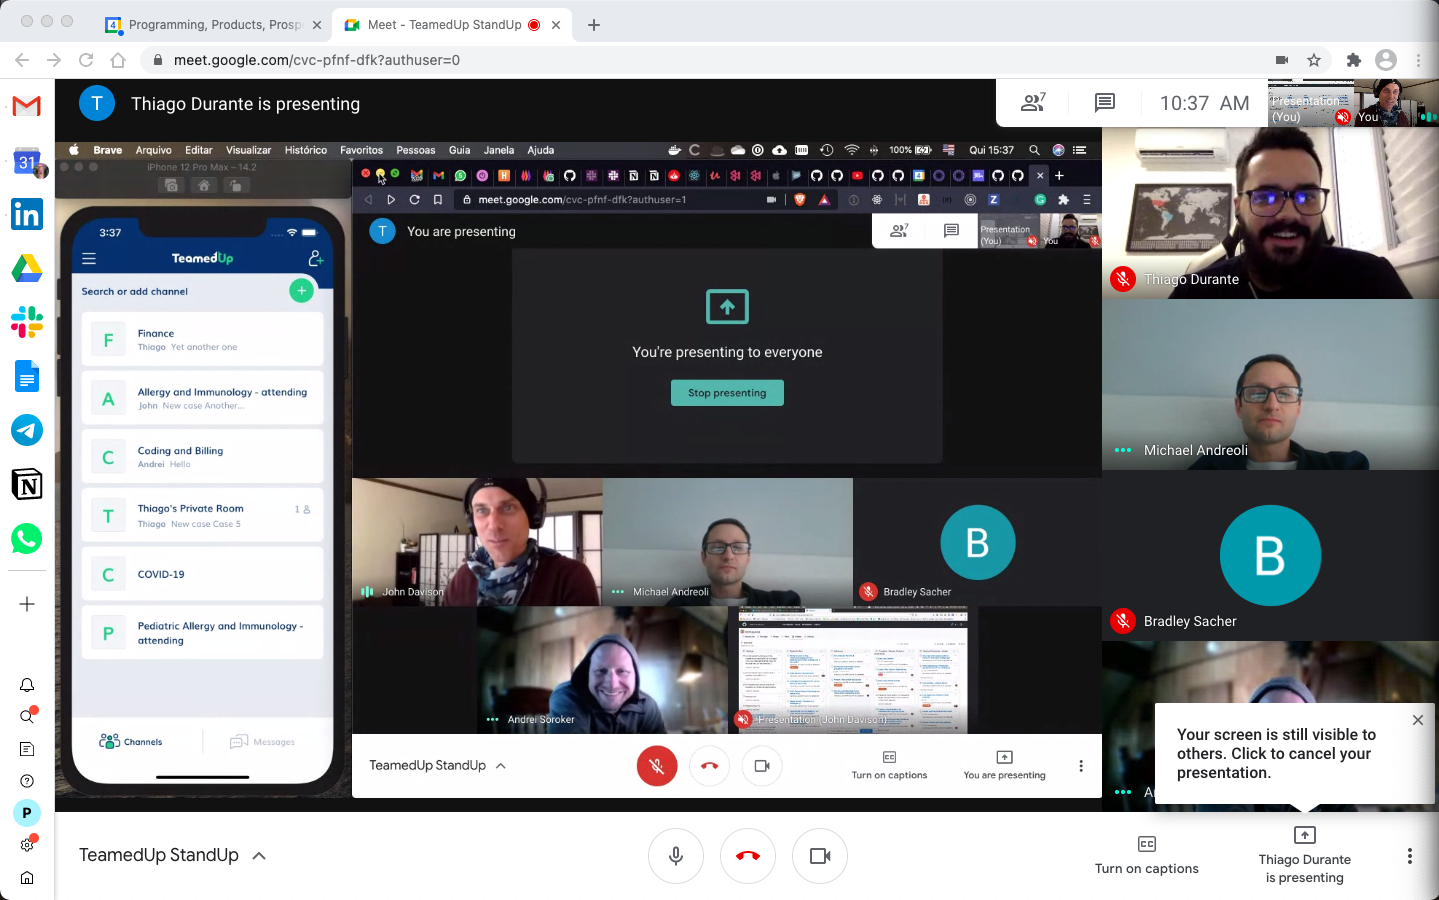Hang up the call
1439x900 pixels.
pos(747,856)
